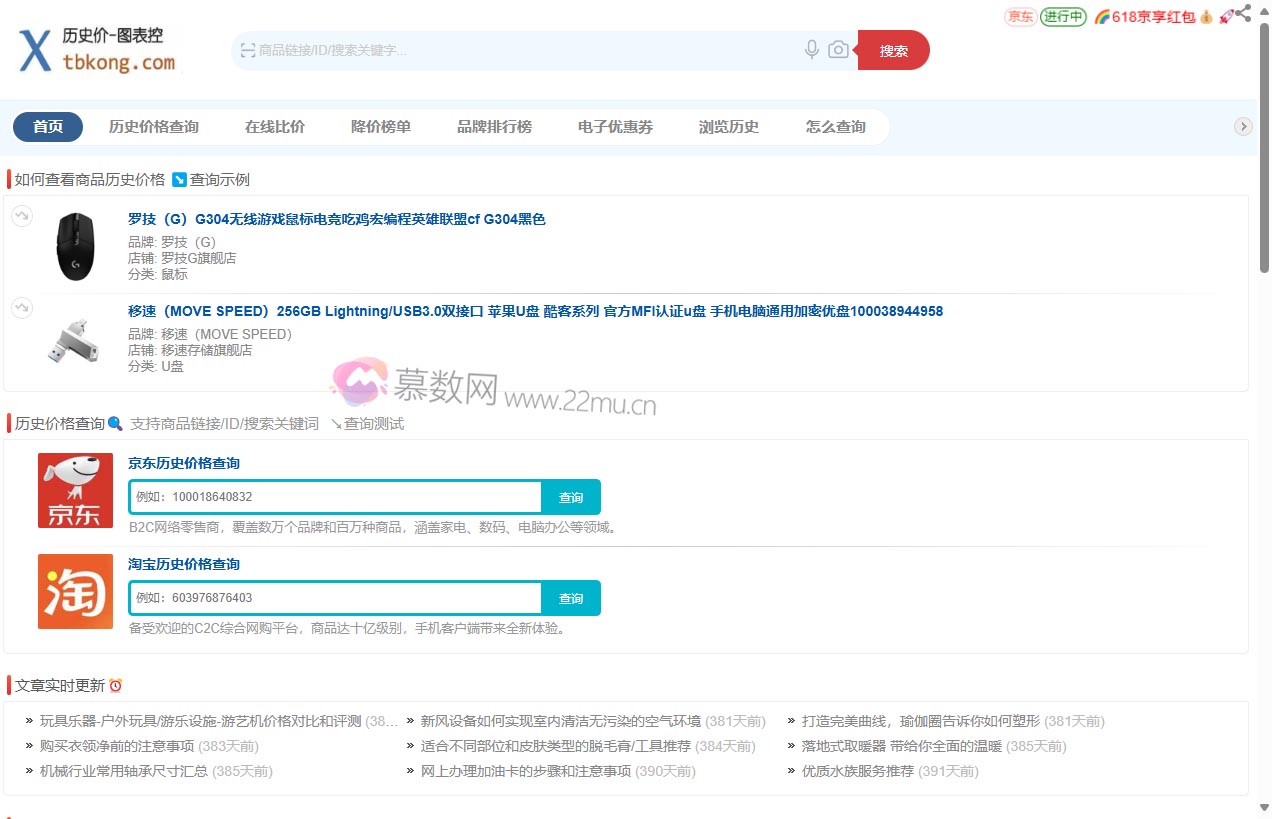Viewport: 1272px width, 819px height.
Task: Click the share icon at top right
Action: tap(1243, 13)
